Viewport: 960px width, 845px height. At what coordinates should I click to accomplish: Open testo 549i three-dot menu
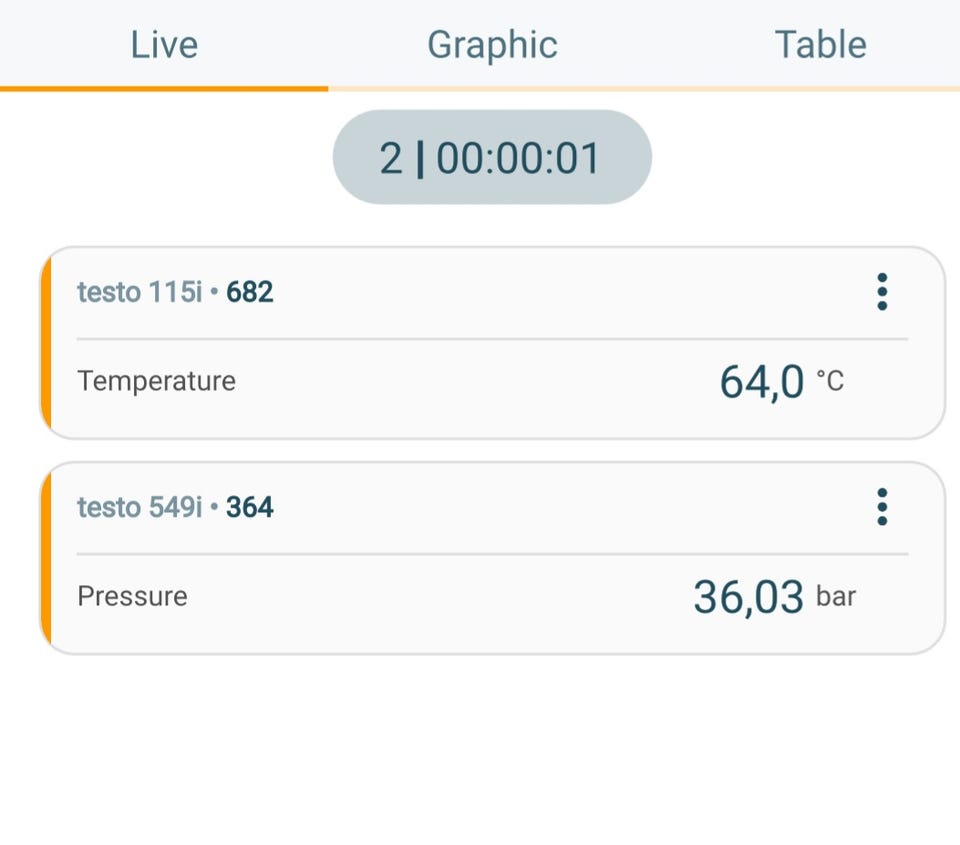pos(882,507)
